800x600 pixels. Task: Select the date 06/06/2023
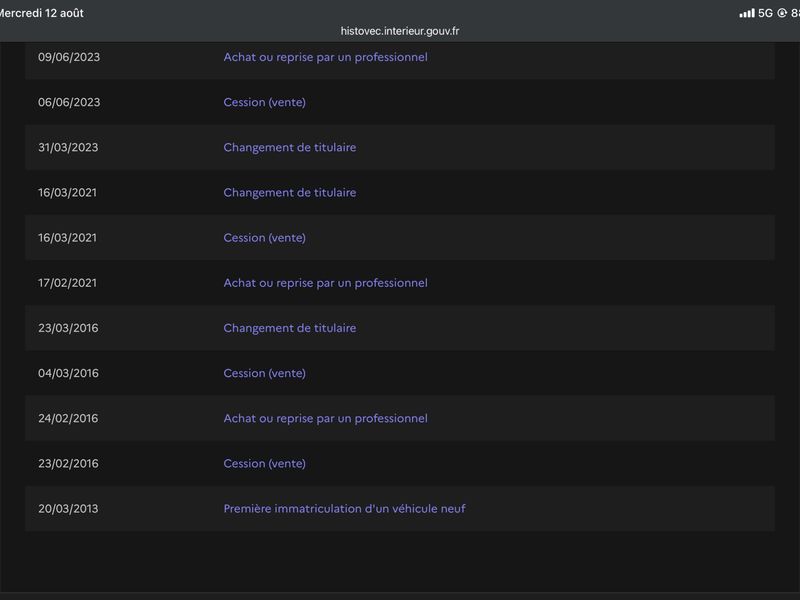click(x=69, y=102)
